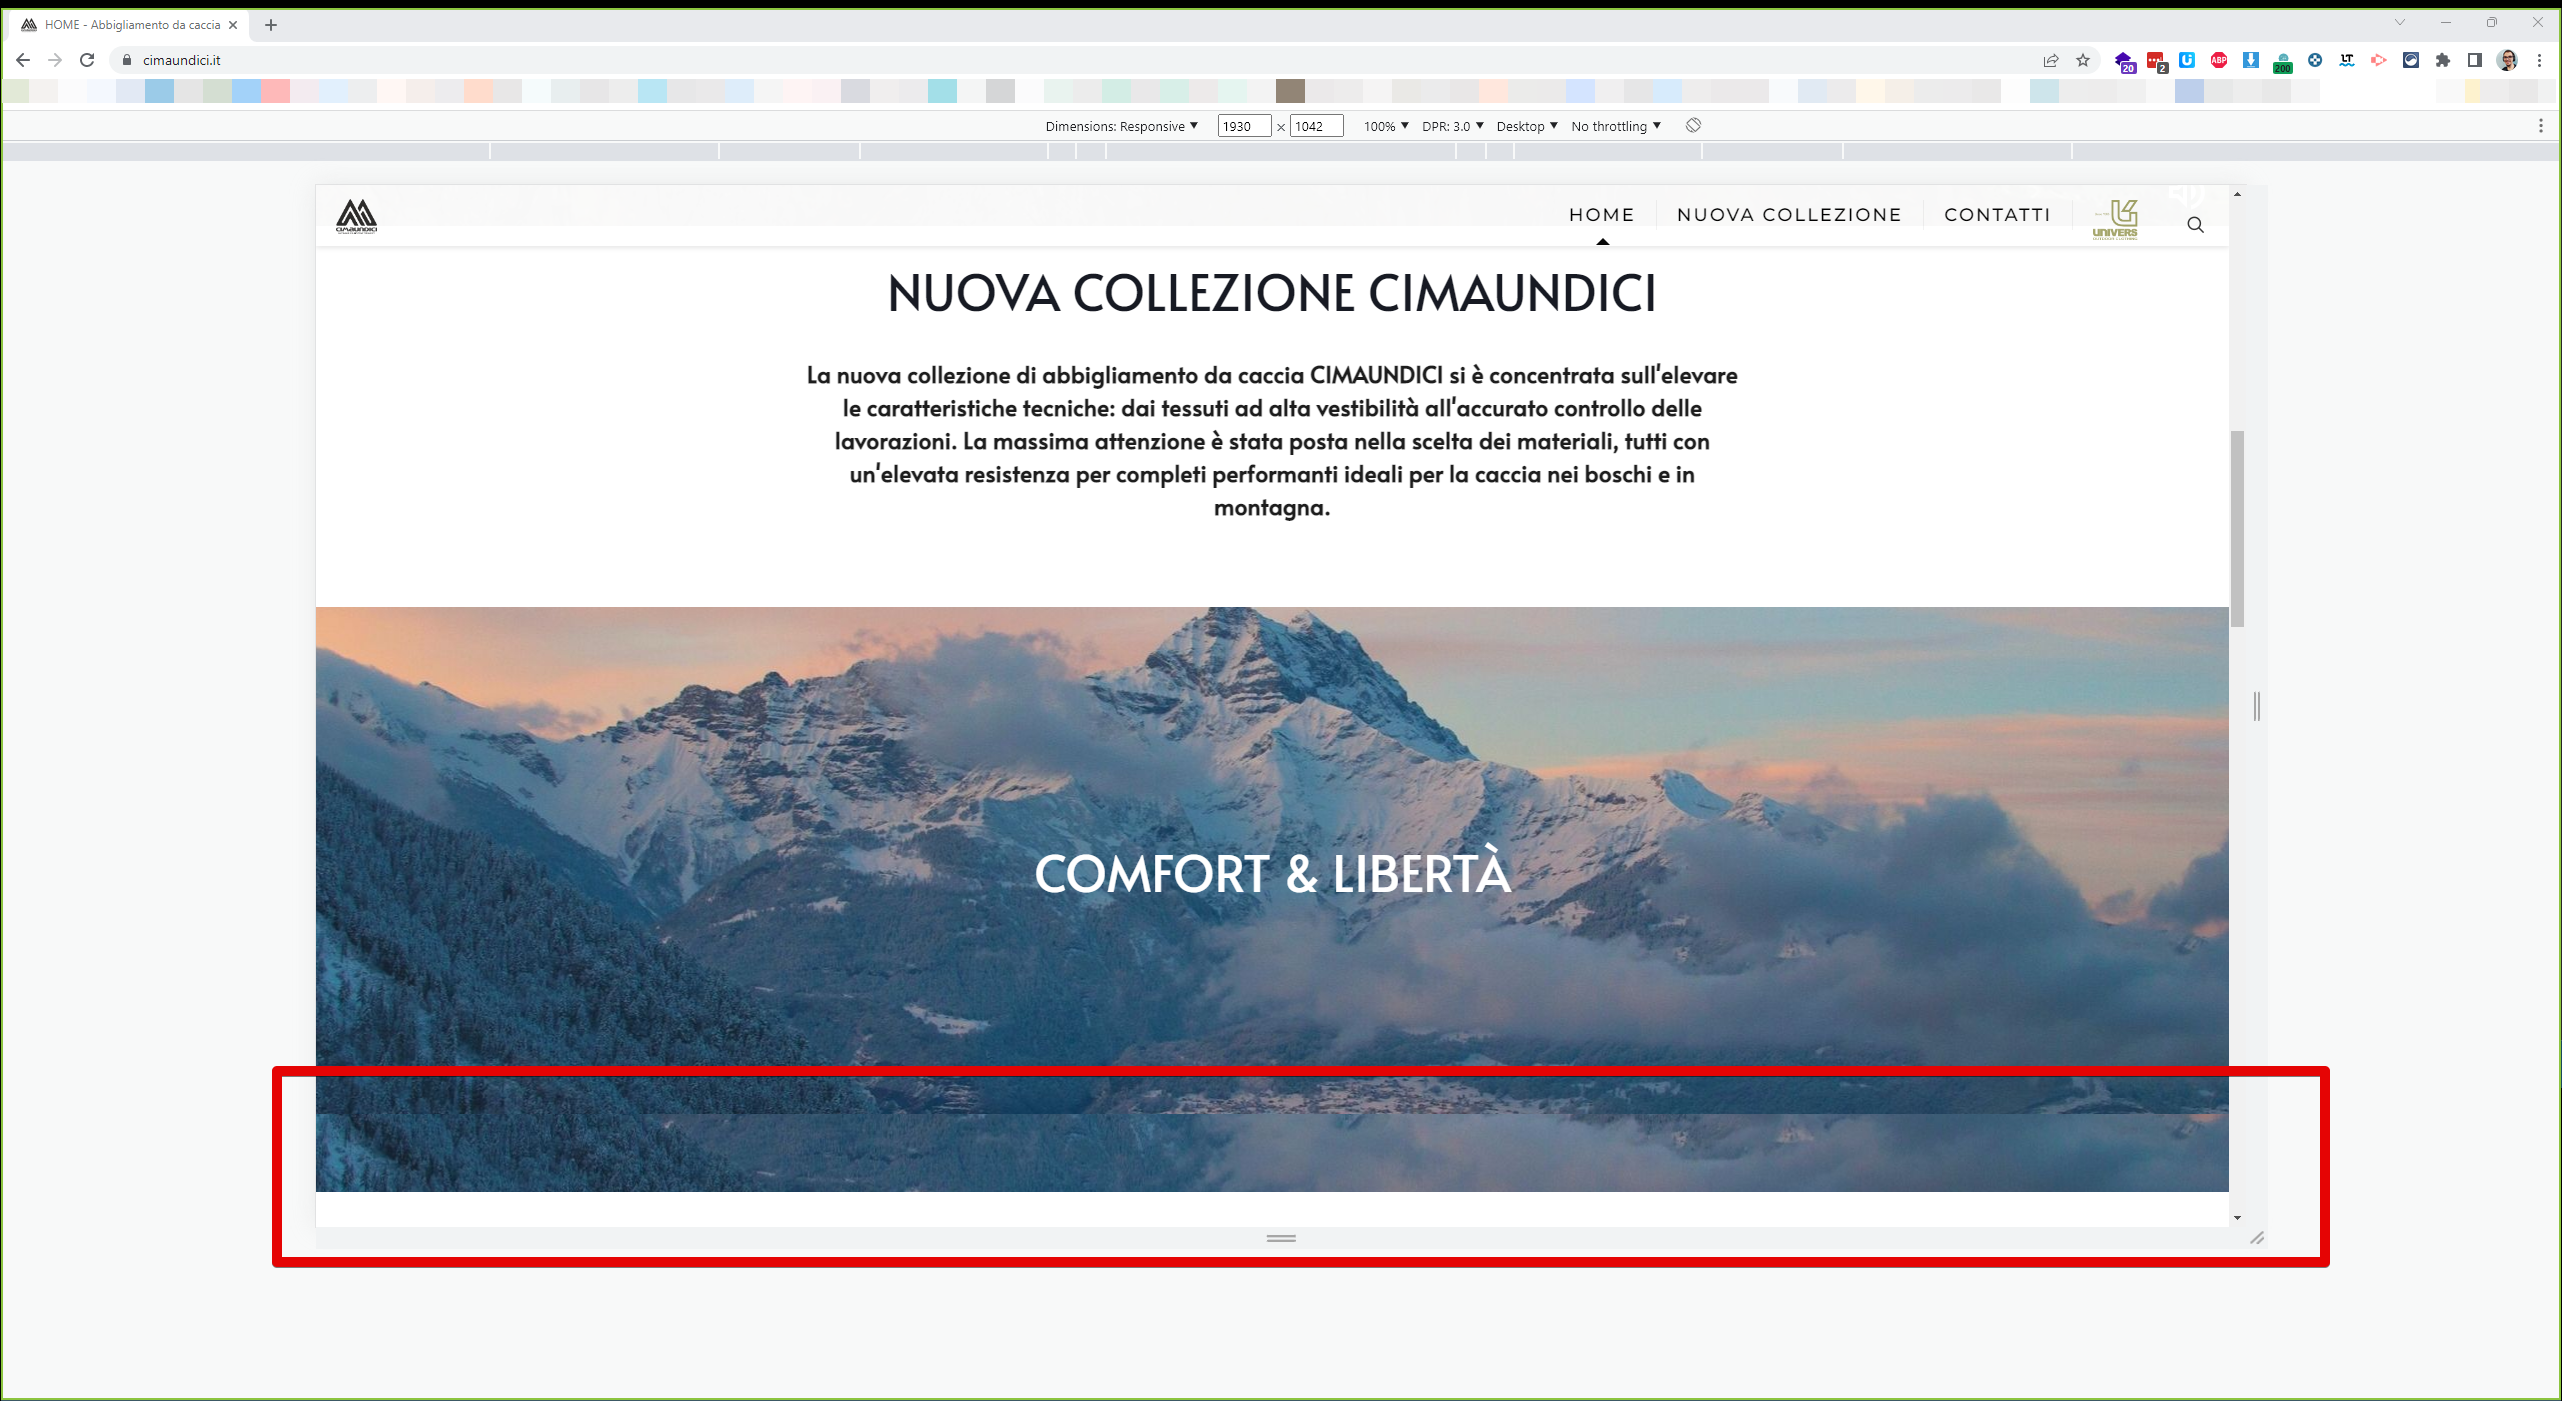The height and width of the screenshot is (1401, 2562).
Task: Click the blue U extension icon
Action: (x=2187, y=60)
